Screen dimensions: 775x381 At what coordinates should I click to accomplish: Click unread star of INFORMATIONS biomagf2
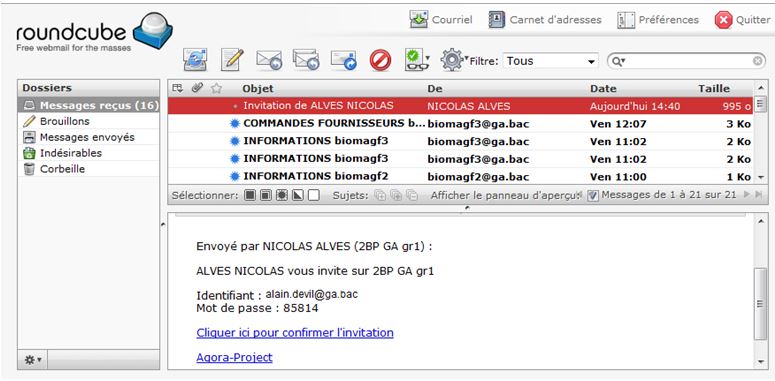click(235, 176)
